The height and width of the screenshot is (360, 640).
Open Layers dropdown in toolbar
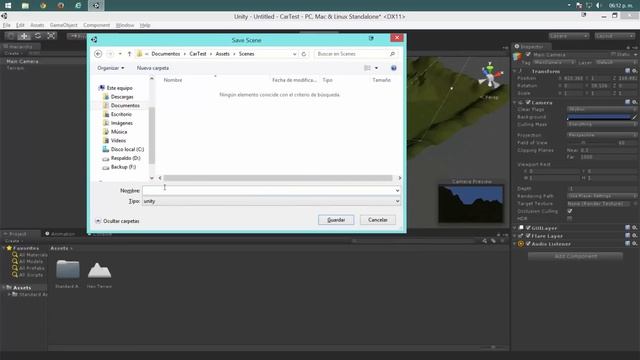pos(569,36)
